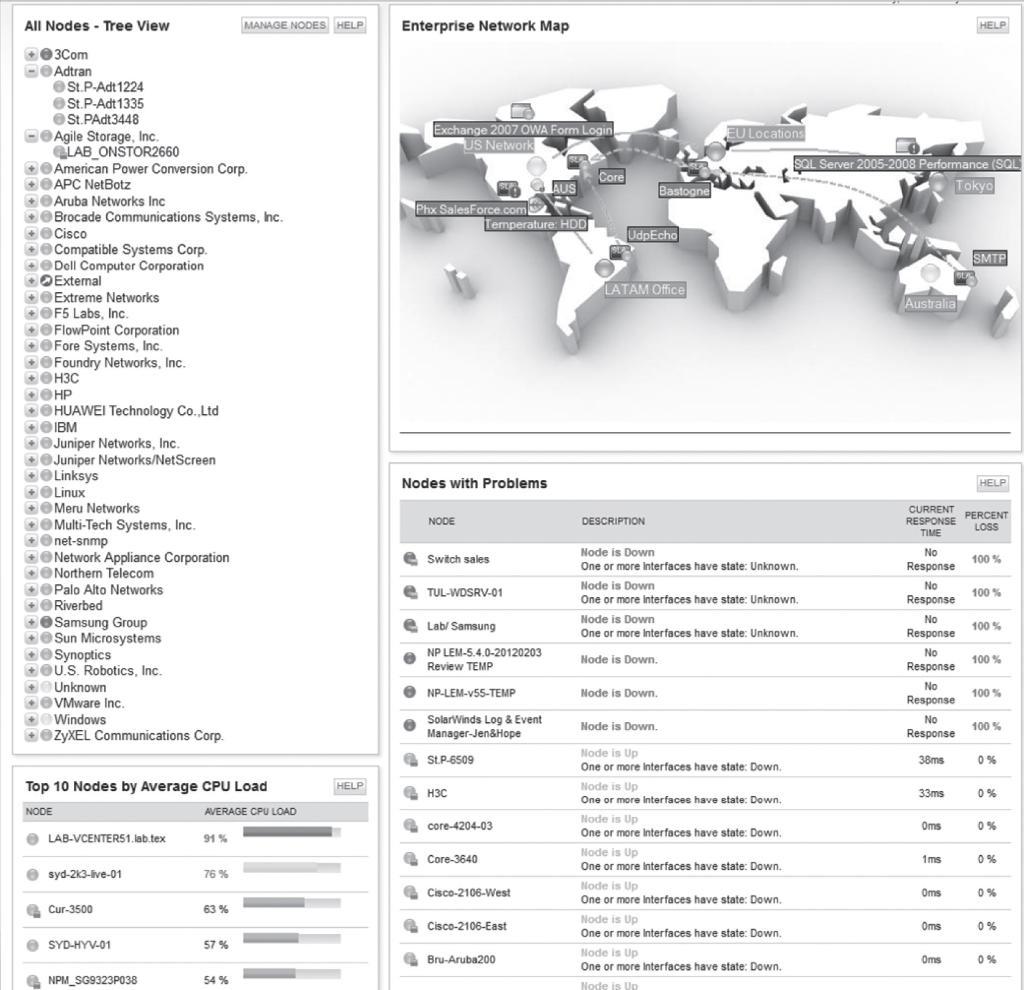Click the Cur-3500 CPU load bar
1024x990 pixels.
click(x=292, y=903)
